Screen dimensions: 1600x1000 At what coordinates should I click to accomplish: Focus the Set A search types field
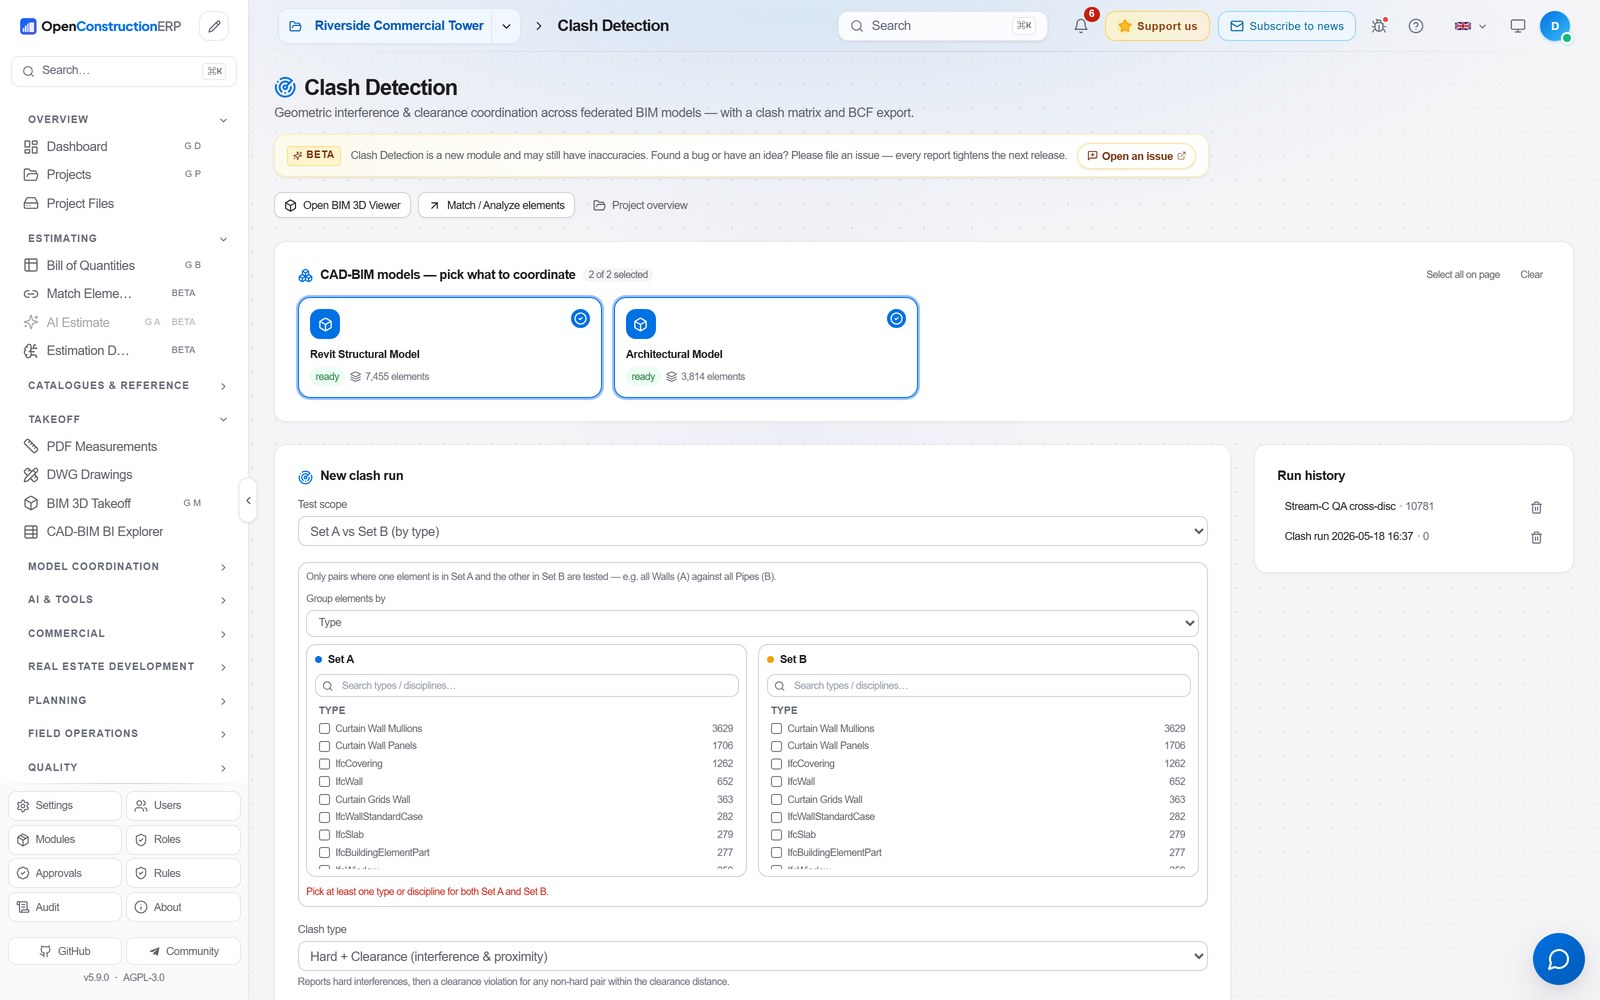[527, 685]
